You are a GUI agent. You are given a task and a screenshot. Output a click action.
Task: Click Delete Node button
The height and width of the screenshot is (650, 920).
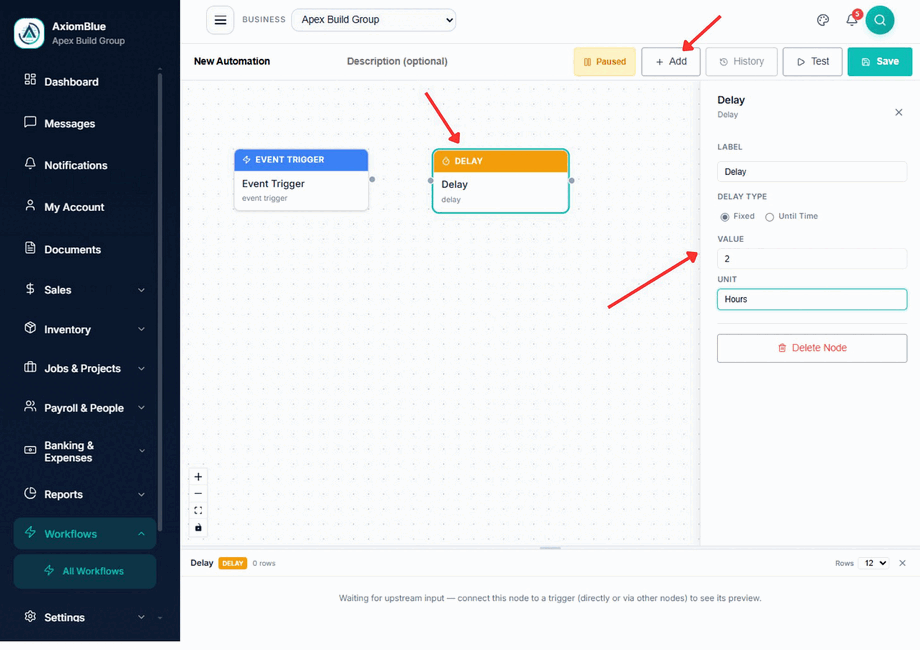(812, 348)
